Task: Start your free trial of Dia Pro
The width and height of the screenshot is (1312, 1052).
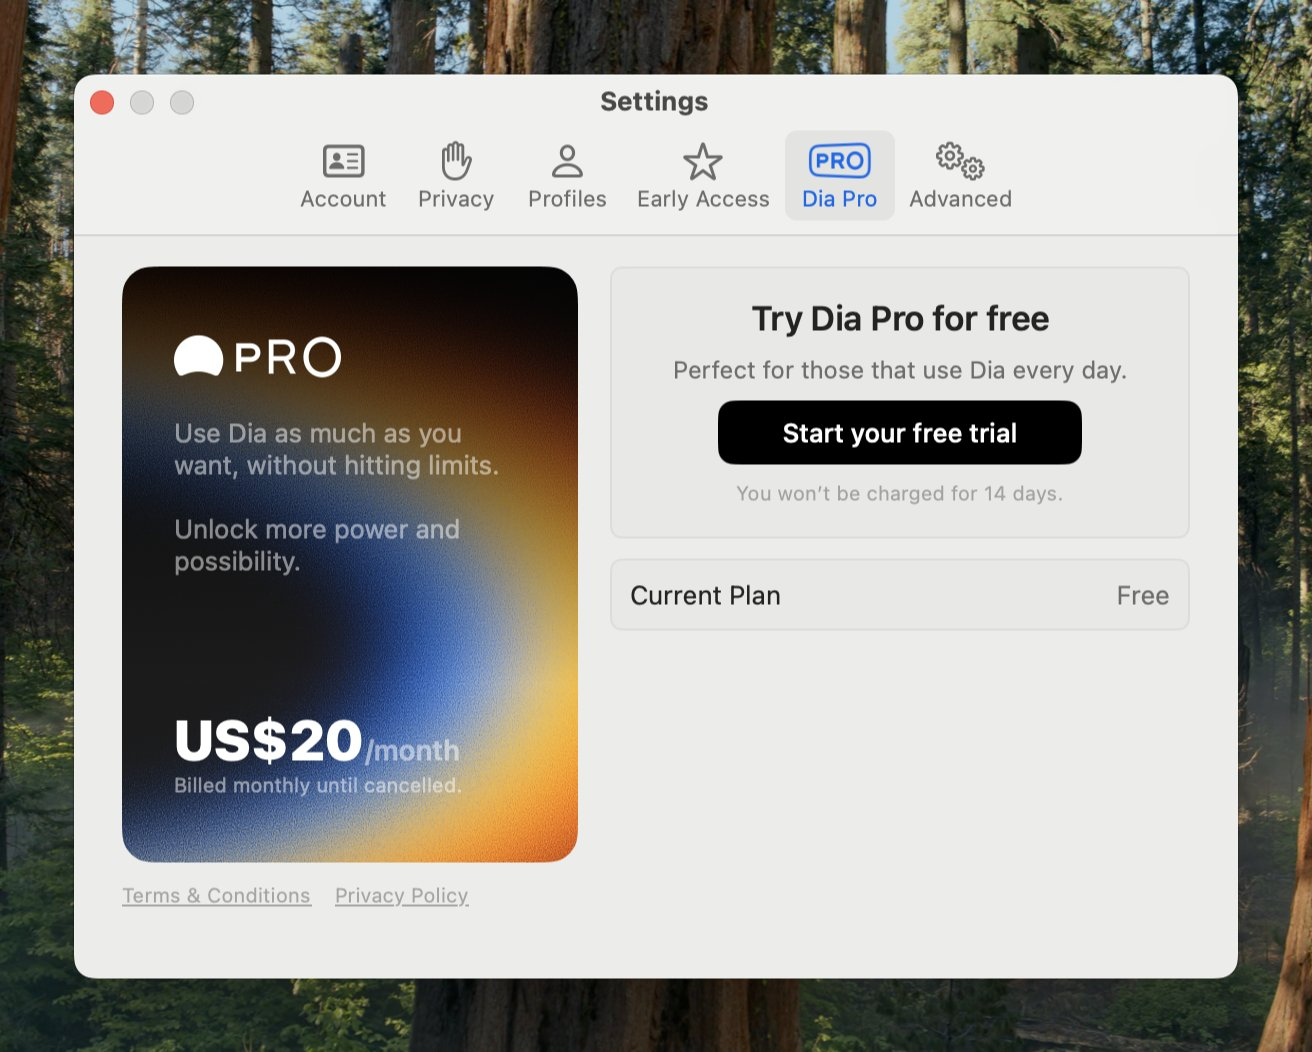Action: point(900,433)
